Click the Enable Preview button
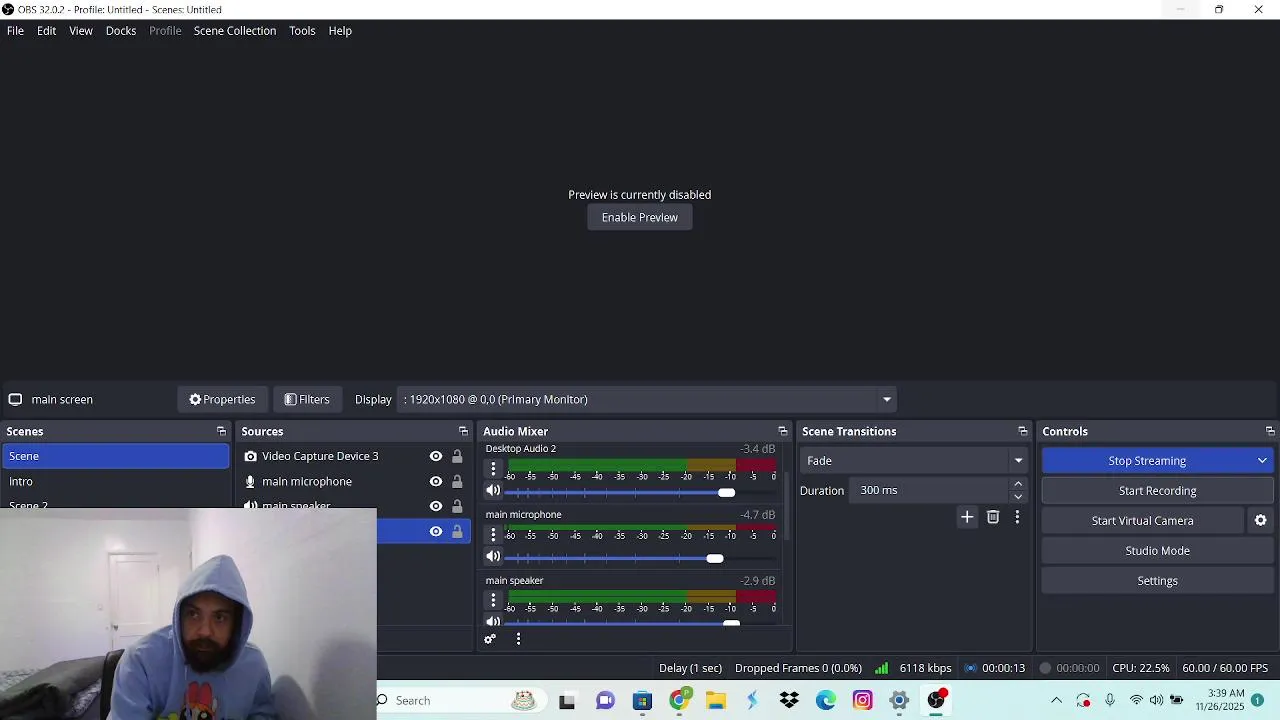Screen dimensions: 1280x720 click(x=640, y=217)
